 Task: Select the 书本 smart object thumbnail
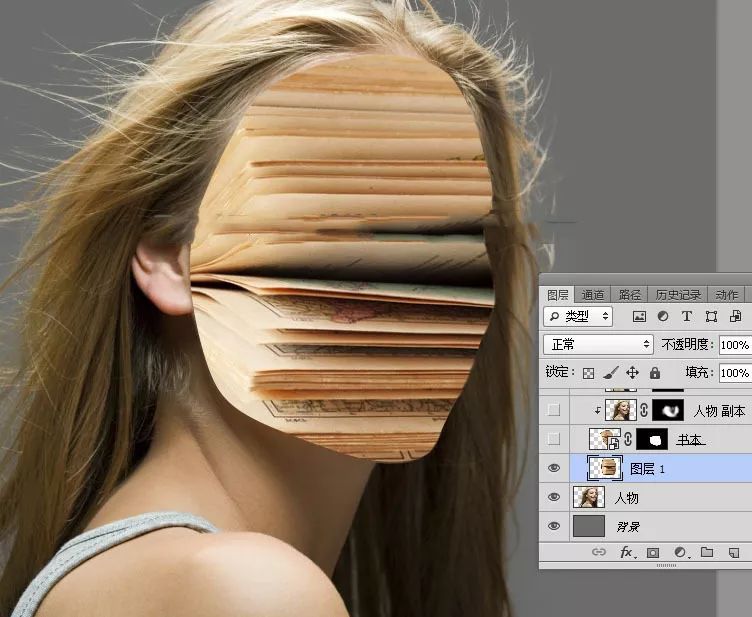(x=605, y=439)
